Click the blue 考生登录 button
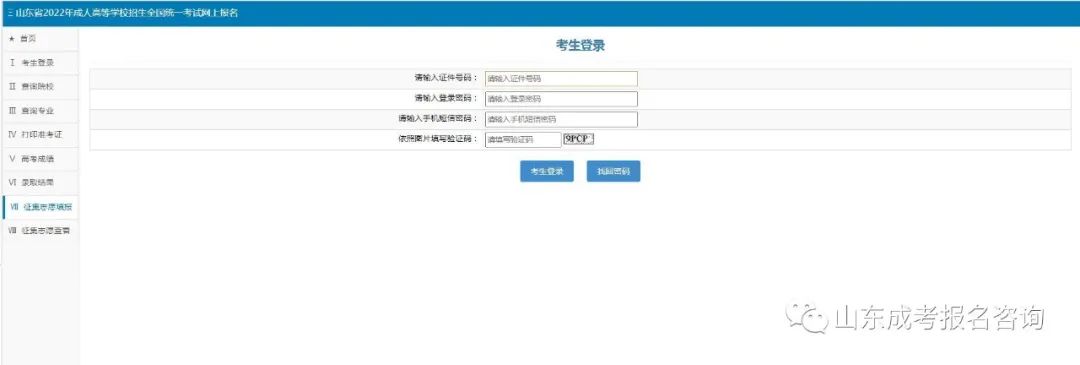 (x=547, y=171)
